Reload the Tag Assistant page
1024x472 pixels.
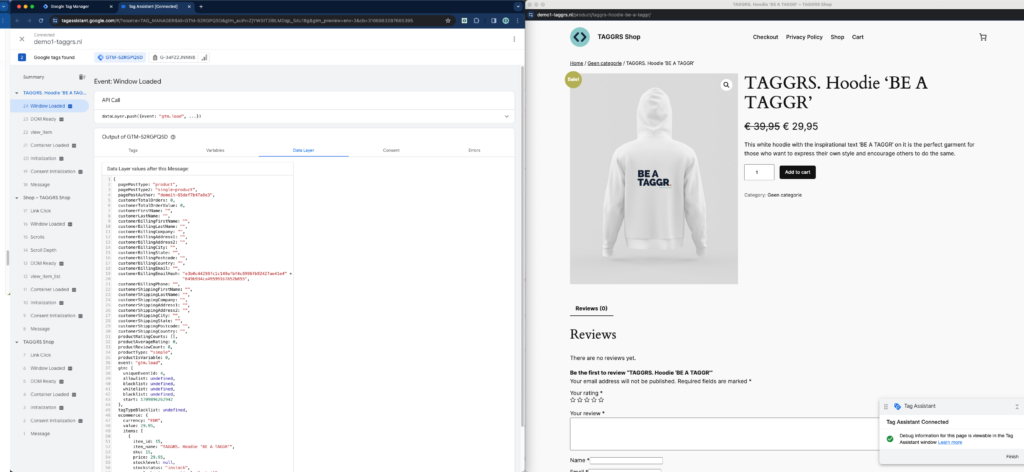click(41, 20)
